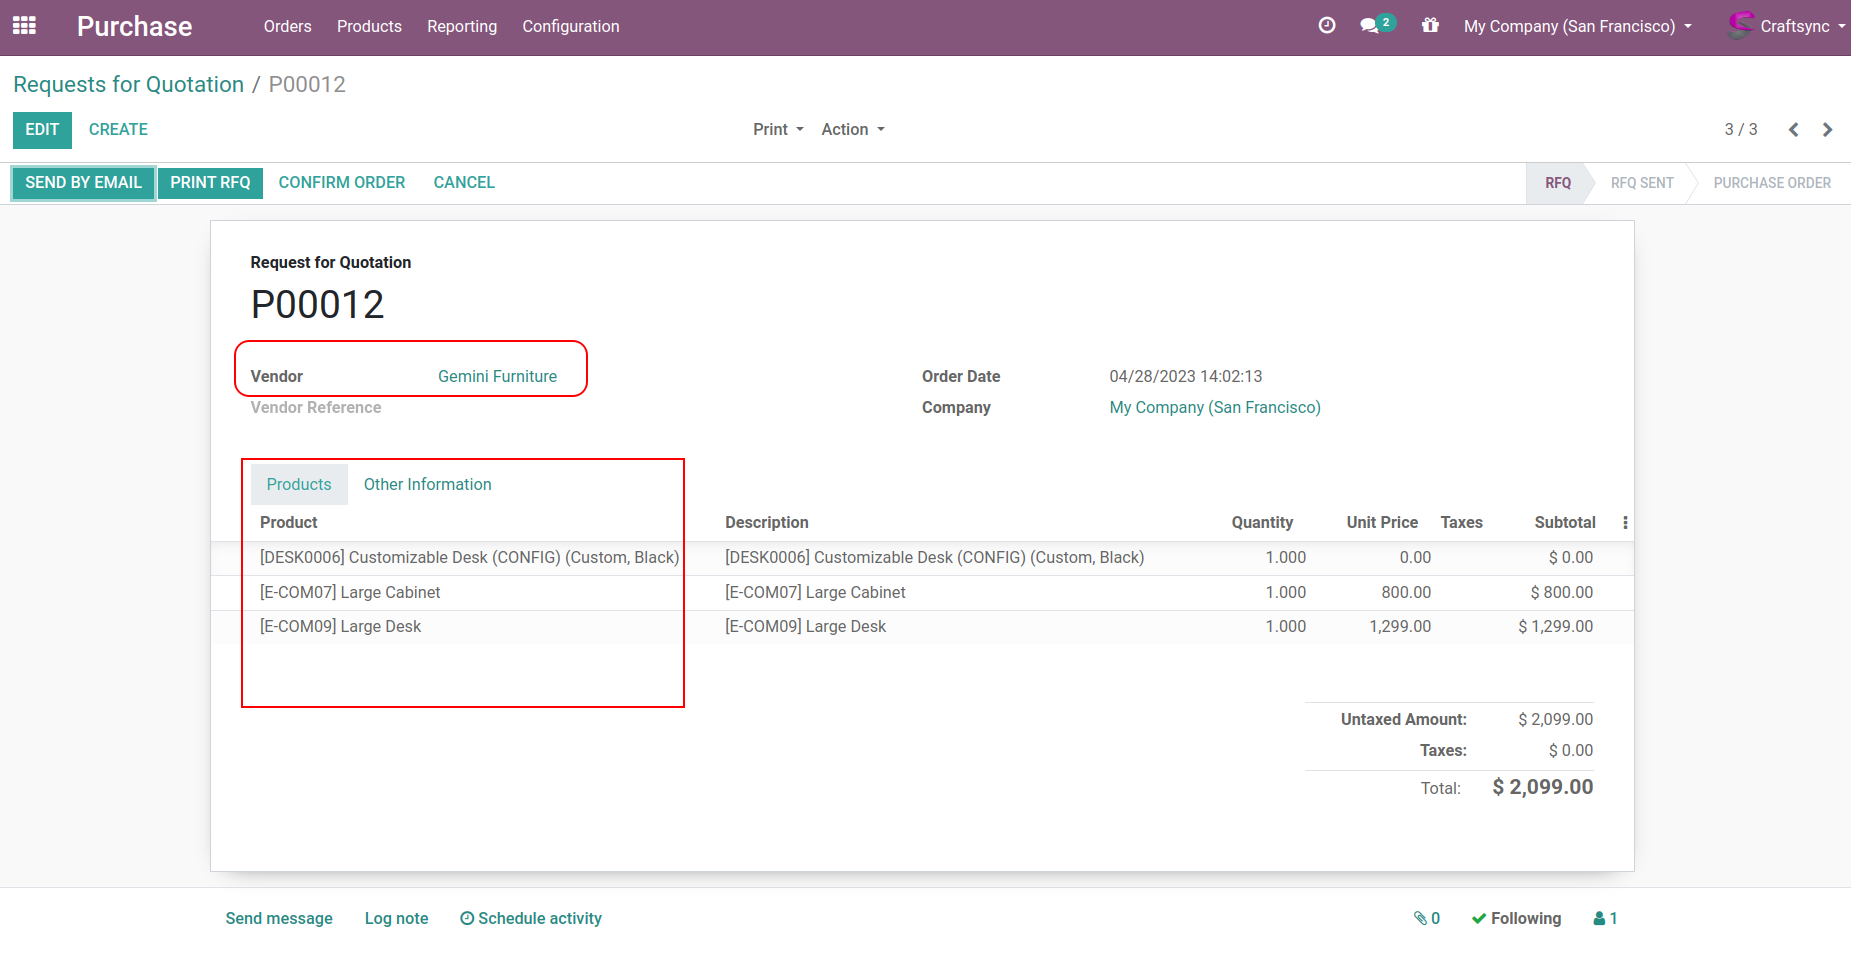Viewport: 1874px width, 961px height.
Task: Open the My Company (San Francisco) switcher
Action: click(x=1577, y=26)
